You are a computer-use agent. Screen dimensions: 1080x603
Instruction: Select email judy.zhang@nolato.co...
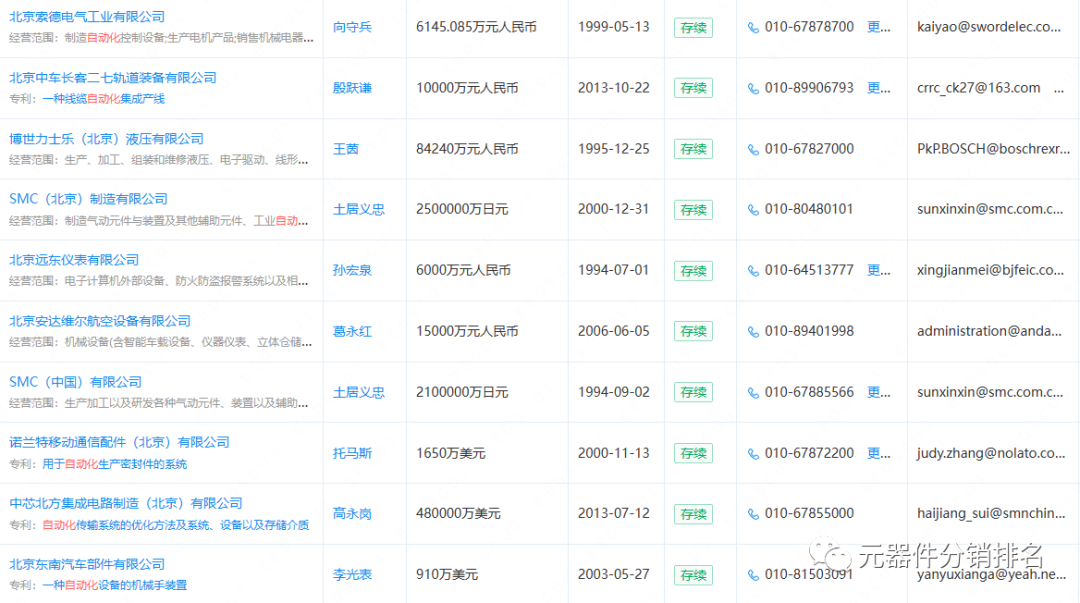991,453
